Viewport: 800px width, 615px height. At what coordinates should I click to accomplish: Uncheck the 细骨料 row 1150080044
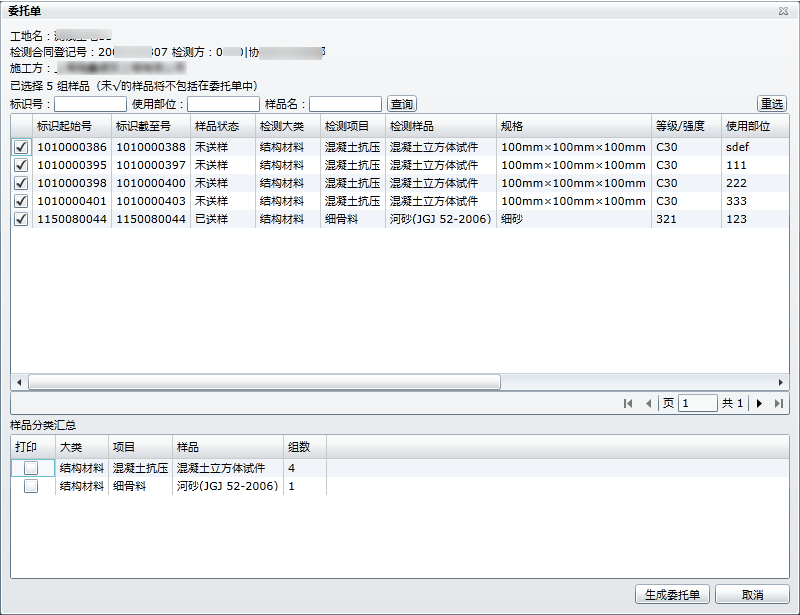tap(21, 219)
